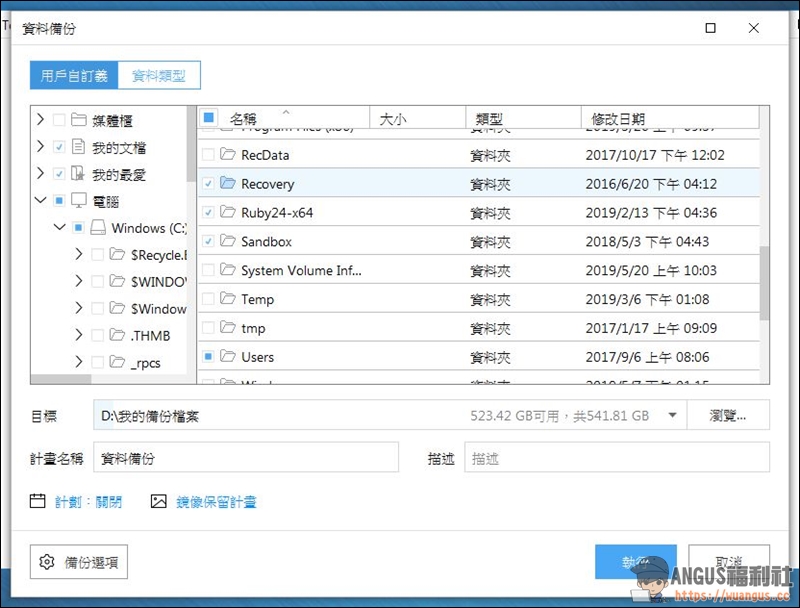The height and width of the screenshot is (608, 800).
Task: Click the gear icon in 備份選項
Action: [x=46, y=562]
